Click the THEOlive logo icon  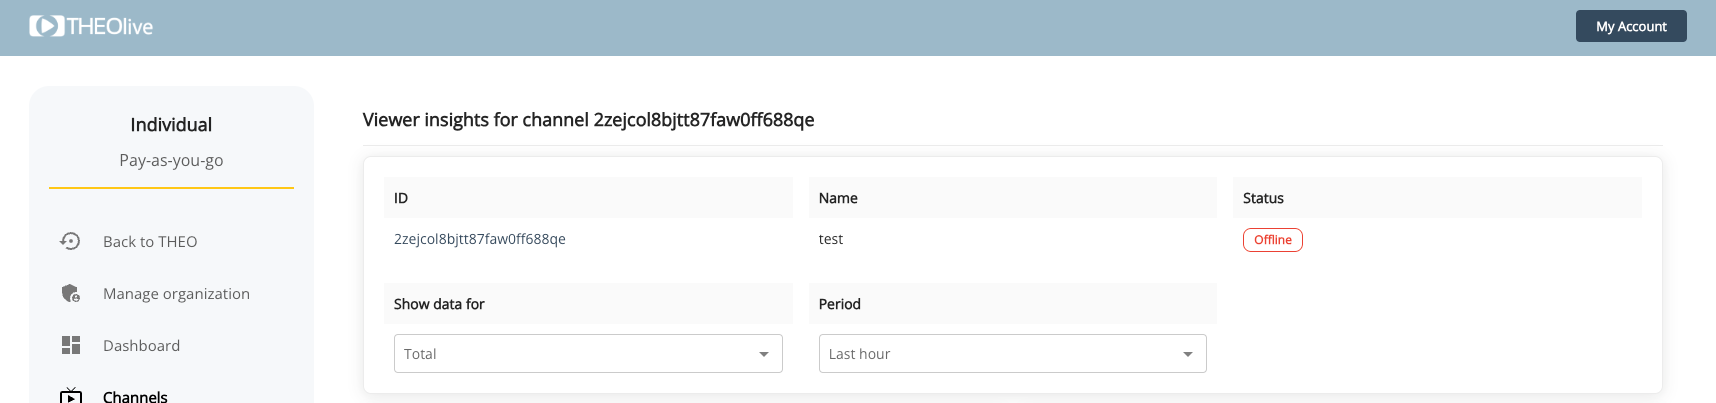coord(46,26)
